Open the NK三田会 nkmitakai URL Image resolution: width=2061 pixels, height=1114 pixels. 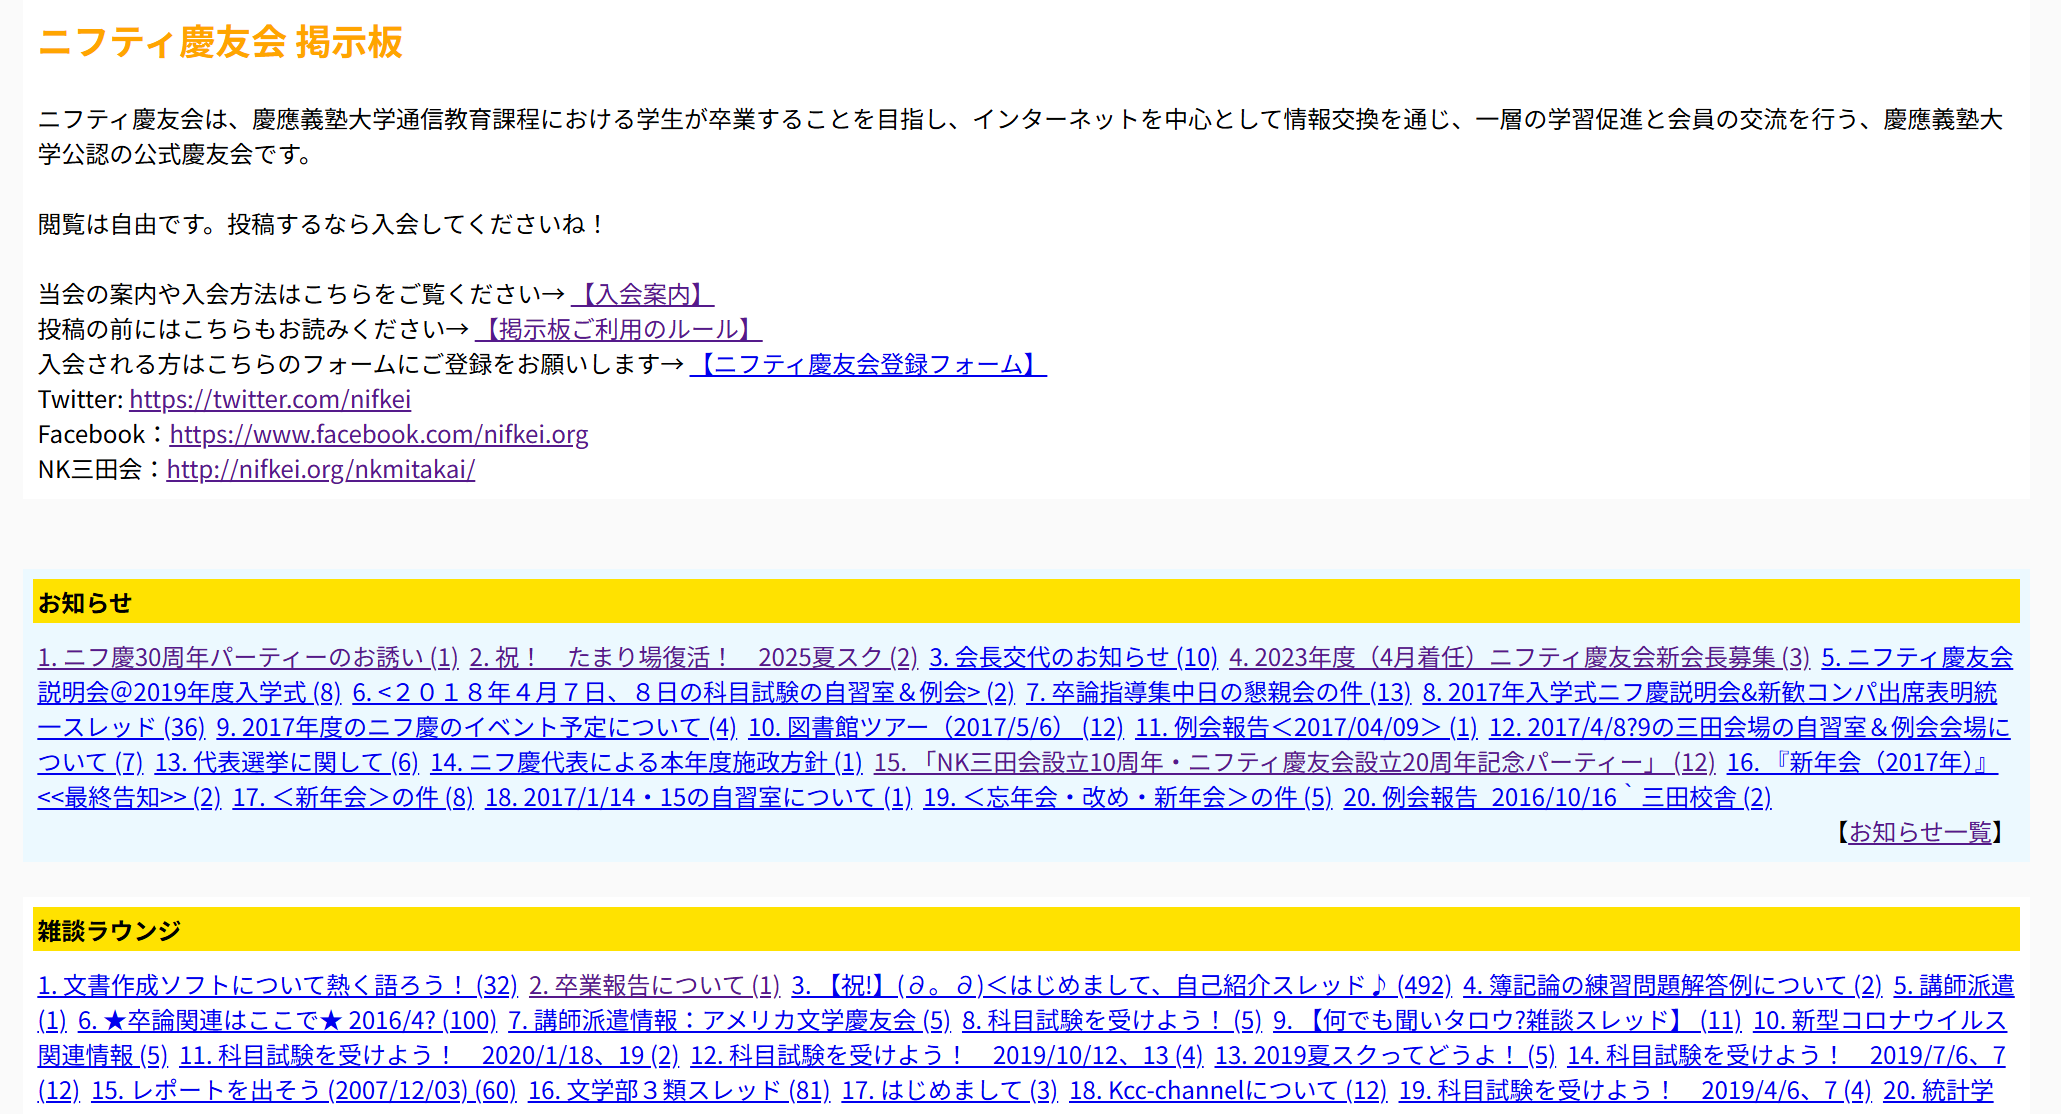click(x=320, y=469)
